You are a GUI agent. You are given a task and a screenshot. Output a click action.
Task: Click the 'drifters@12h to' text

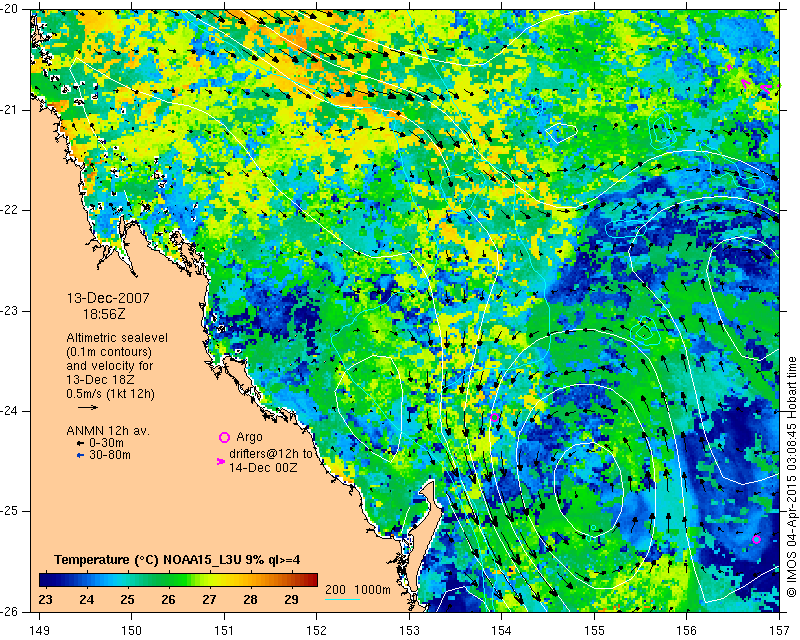(270, 454)
